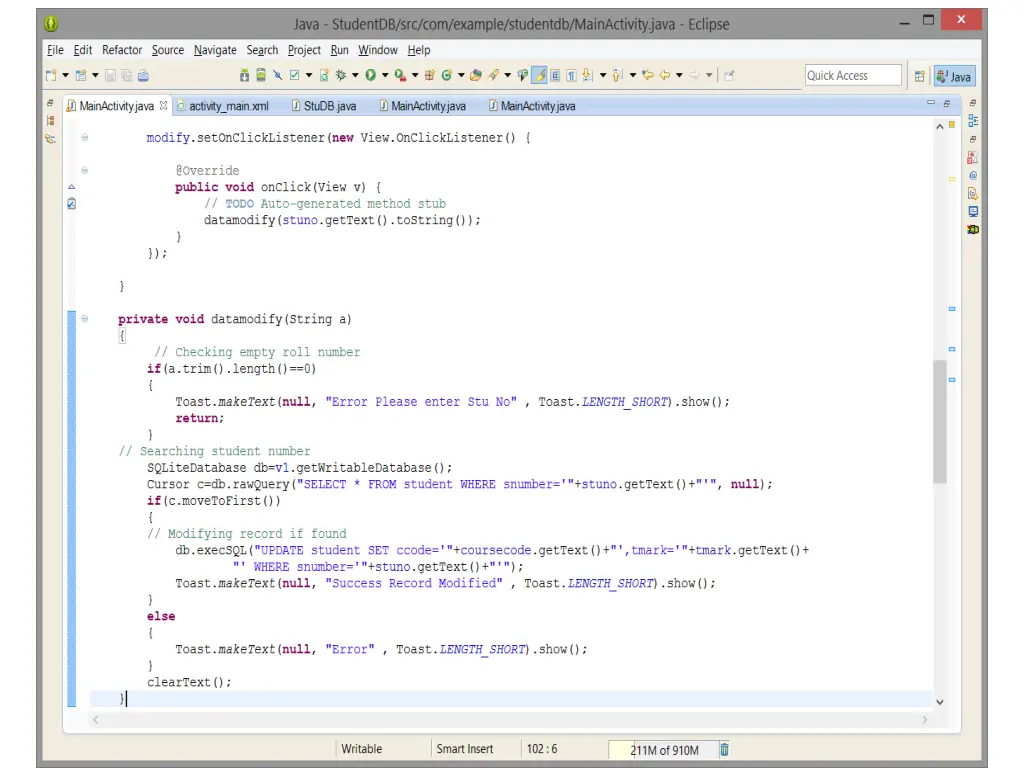Open the Javadoc @ view icon in right sidebar

[x=973, y=176]
